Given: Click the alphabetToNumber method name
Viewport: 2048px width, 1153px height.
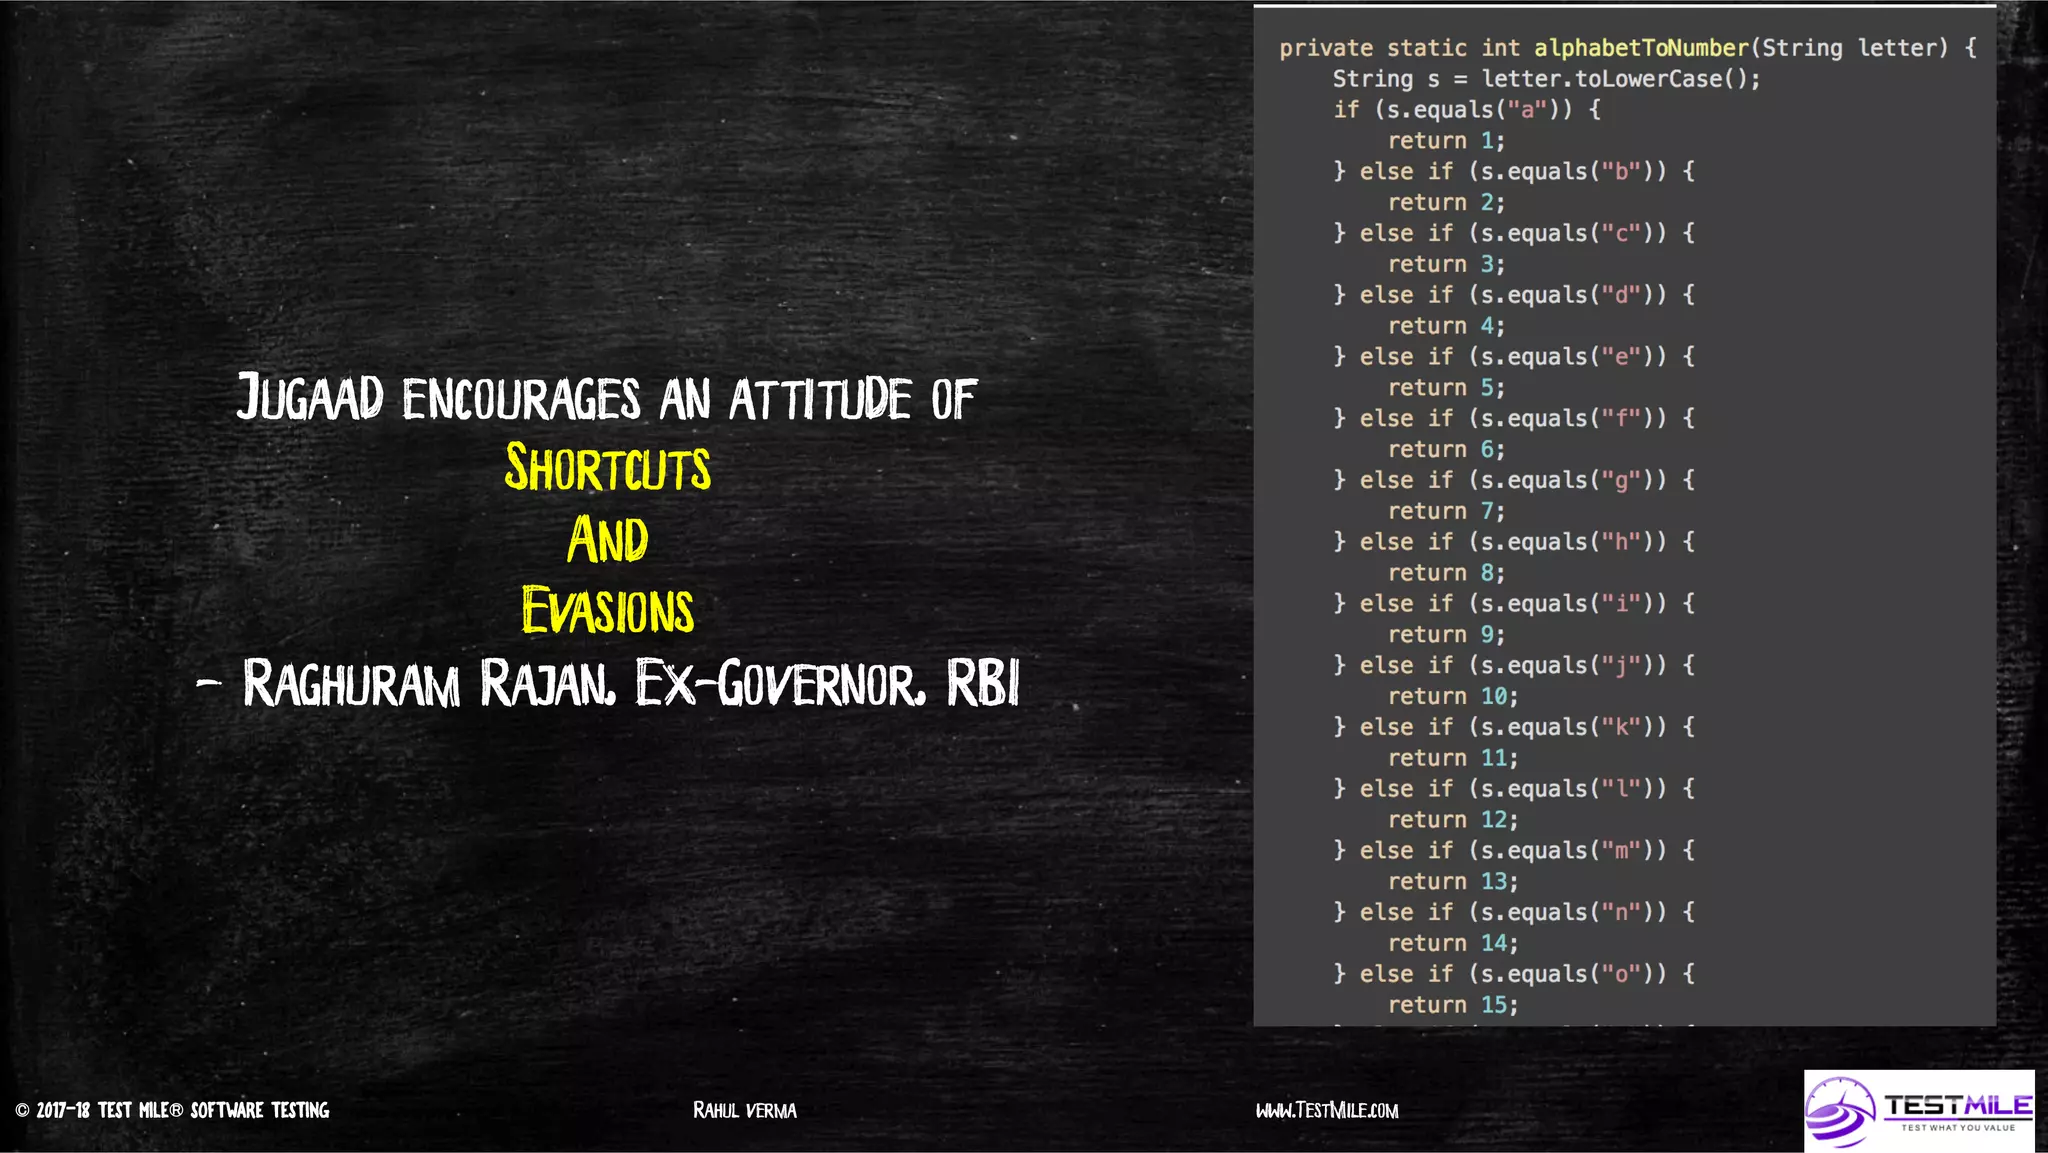Looking at the screenshot, I should (1641, 48).
